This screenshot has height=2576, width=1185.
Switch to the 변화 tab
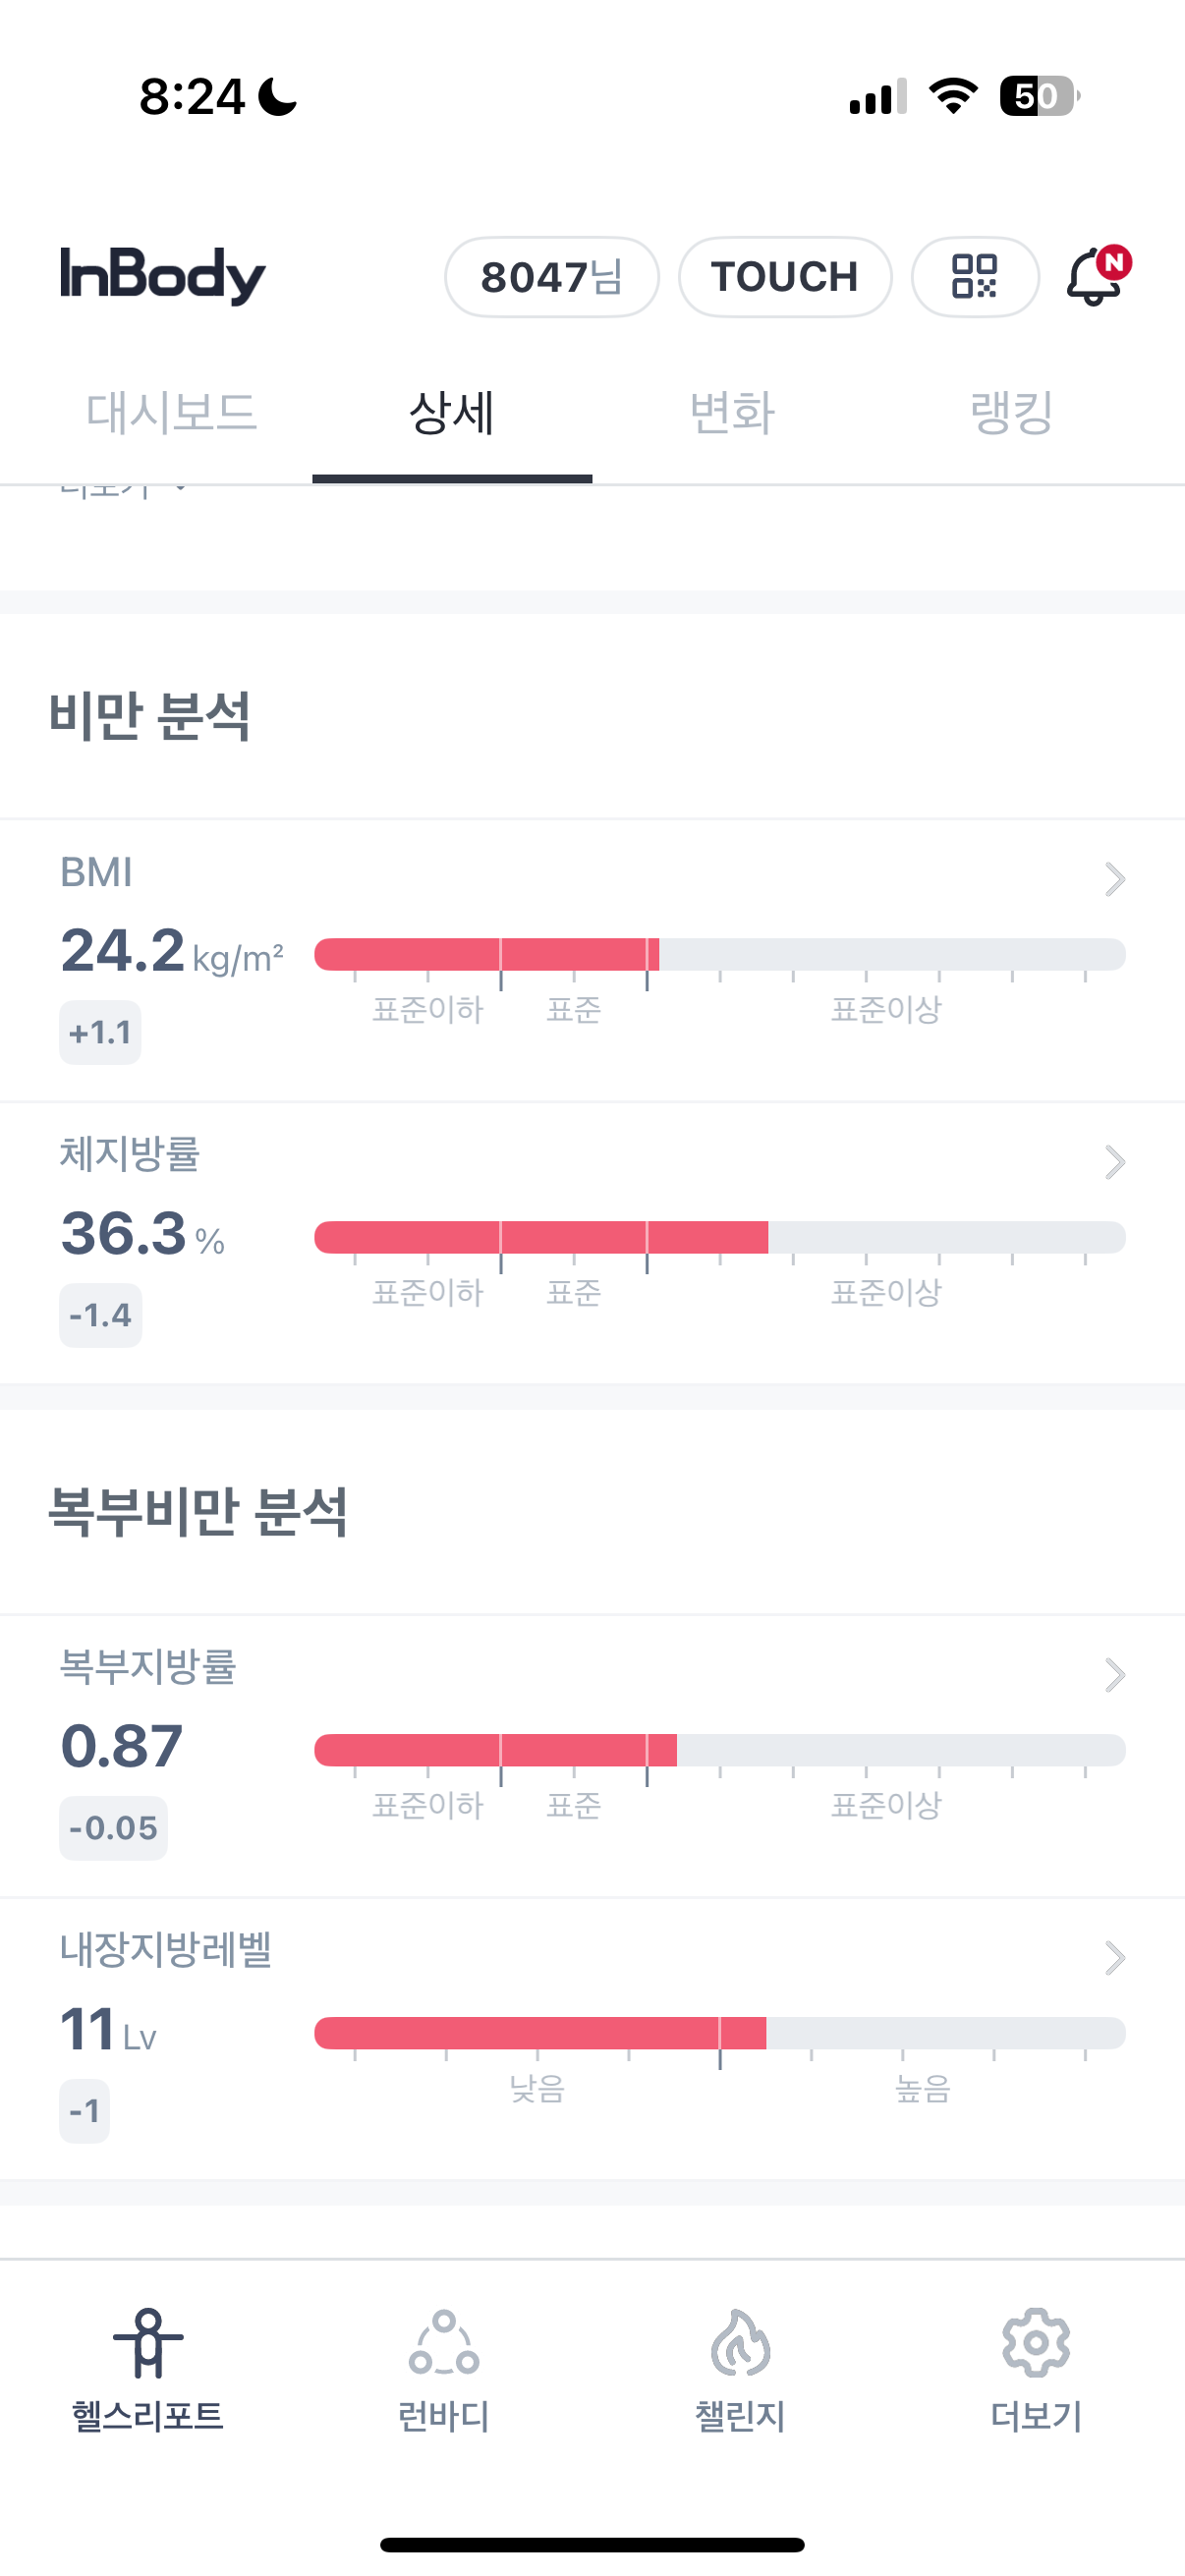(732, 413)
